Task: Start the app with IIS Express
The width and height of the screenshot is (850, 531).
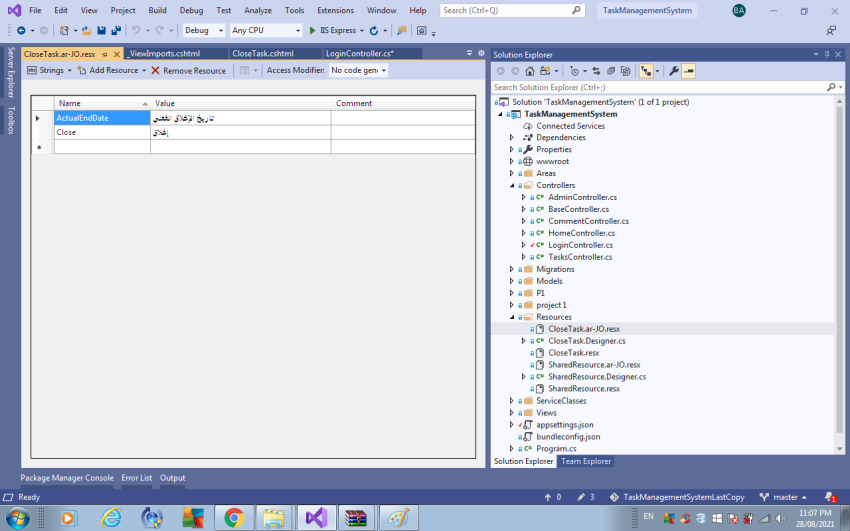Action: click(x=332, y=31)
